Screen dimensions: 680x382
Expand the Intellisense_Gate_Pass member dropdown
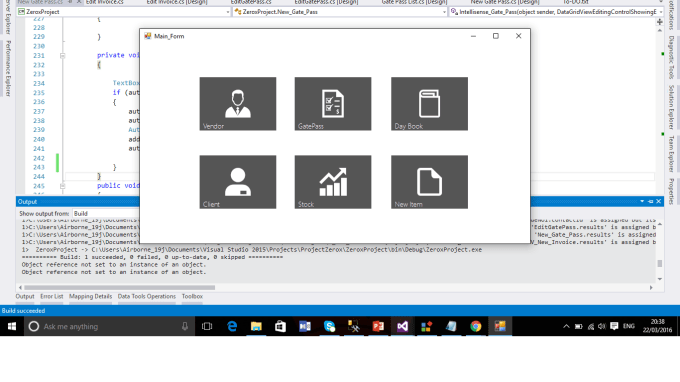pos(661,12)
